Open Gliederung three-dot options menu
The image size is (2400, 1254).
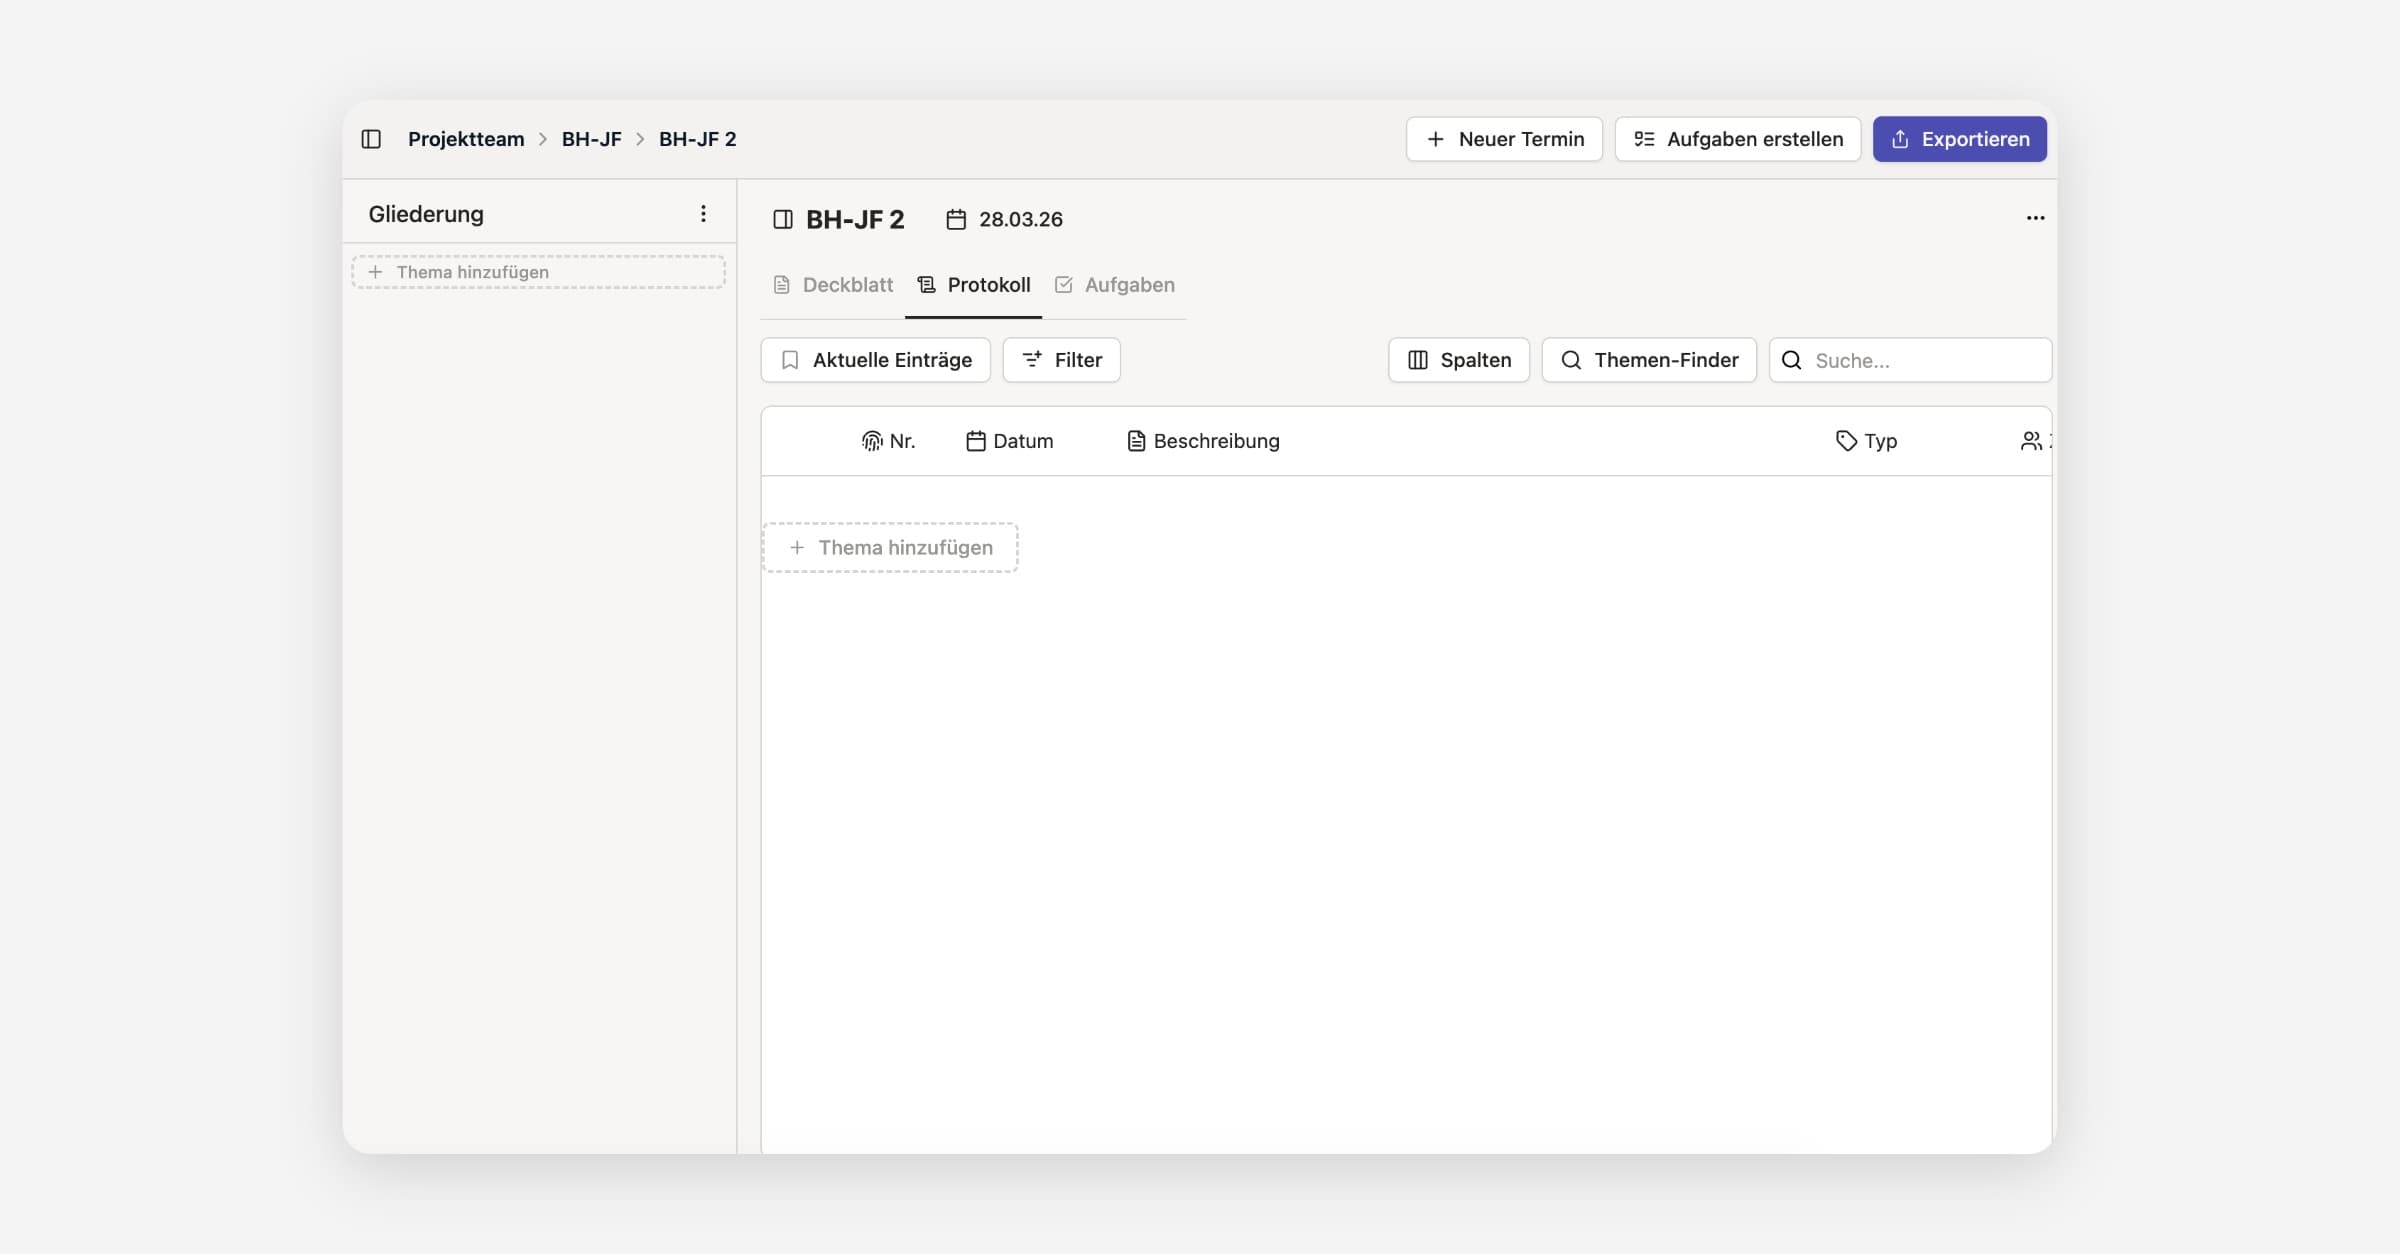(x=703, y=214)
